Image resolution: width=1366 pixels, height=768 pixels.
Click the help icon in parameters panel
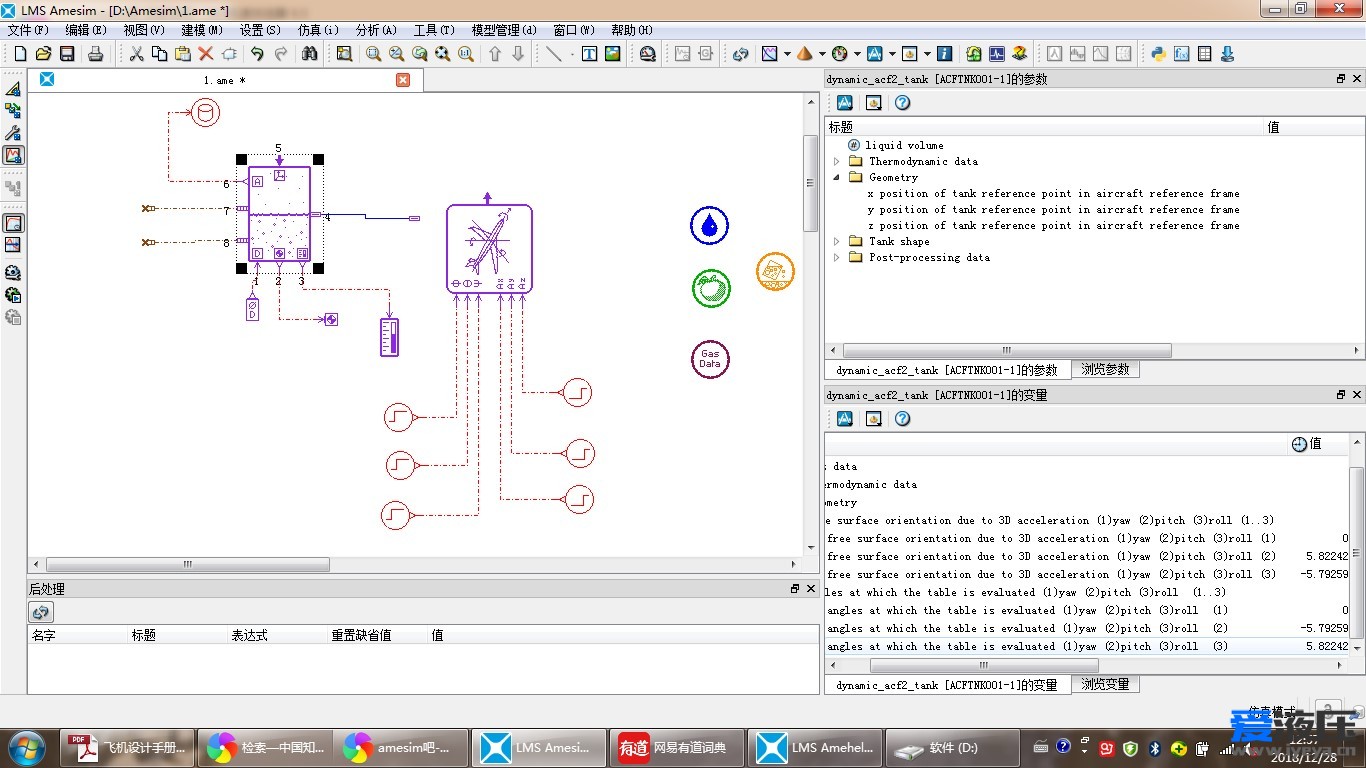pyautogui.click(x=902, y=102)
